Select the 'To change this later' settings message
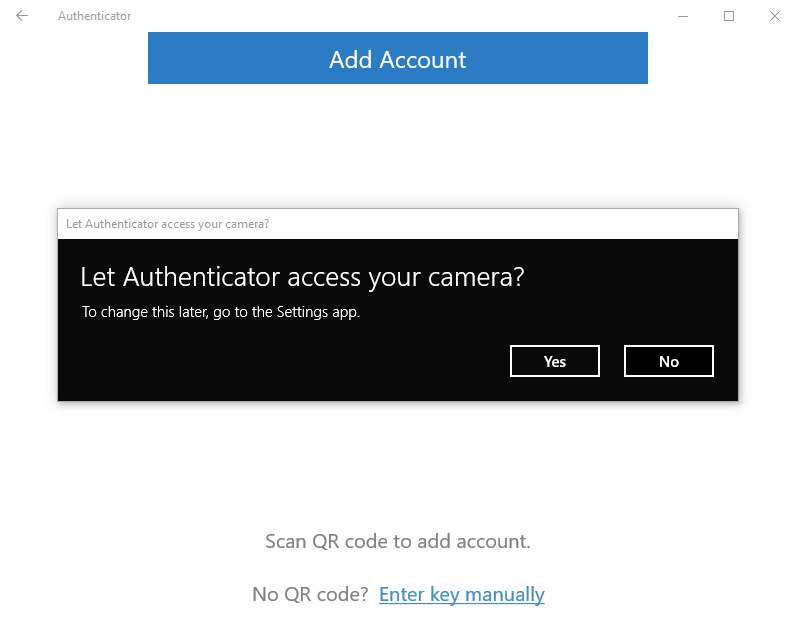796x631 pixels. pos(221,312)
